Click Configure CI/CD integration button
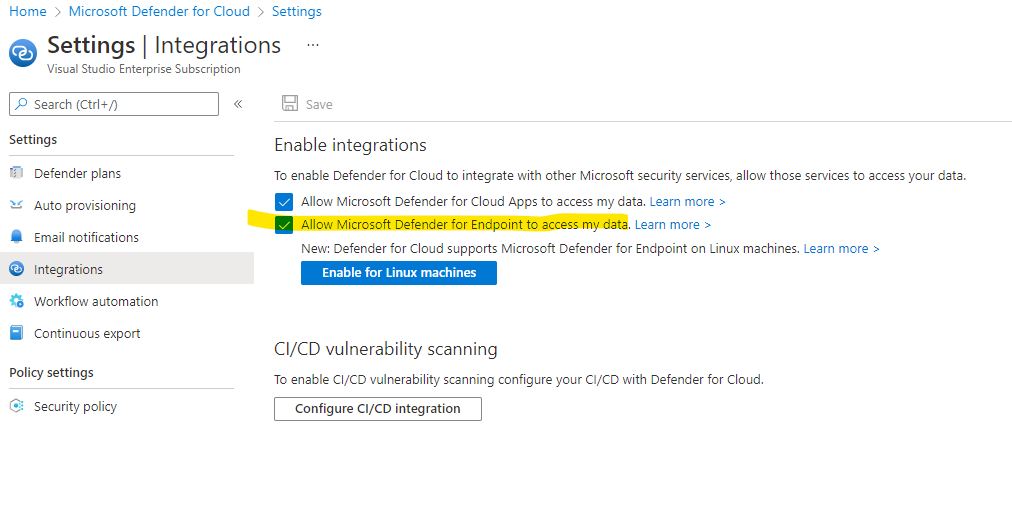This screenshot has width=1012, height=505. (377, 408)
